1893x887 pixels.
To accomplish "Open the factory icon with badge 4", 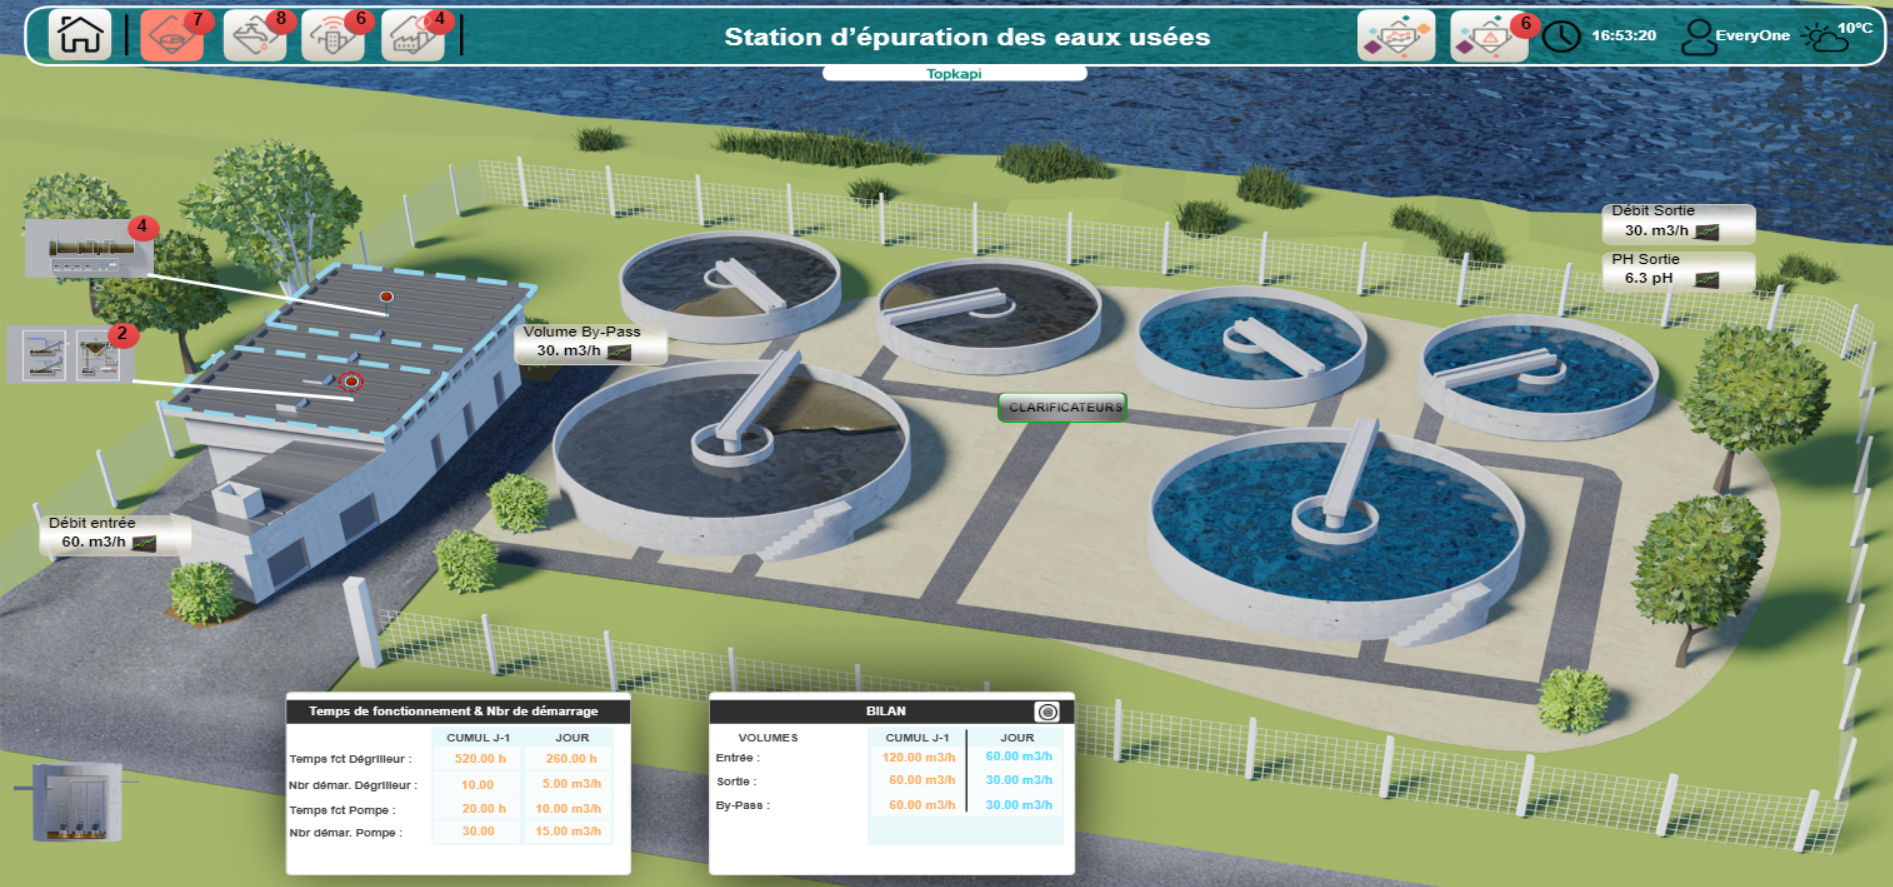I will 413,37.
